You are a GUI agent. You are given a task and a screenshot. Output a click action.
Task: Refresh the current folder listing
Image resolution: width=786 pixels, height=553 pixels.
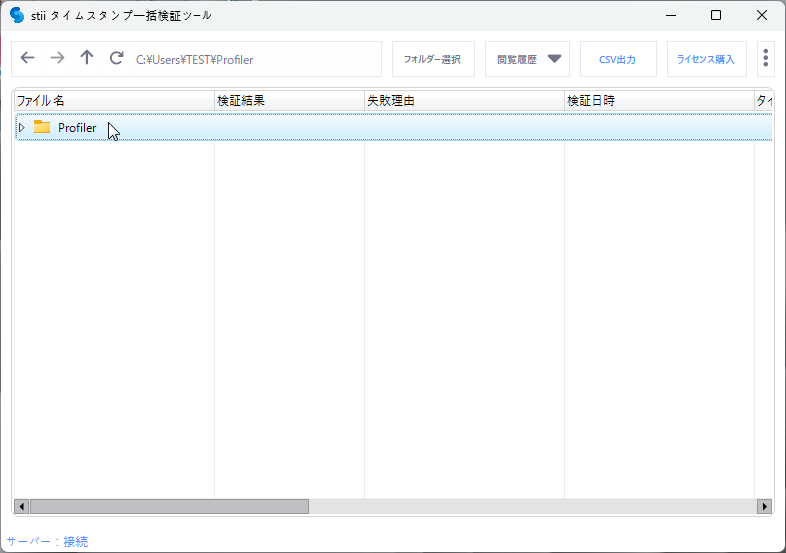(x=117, y=59)
